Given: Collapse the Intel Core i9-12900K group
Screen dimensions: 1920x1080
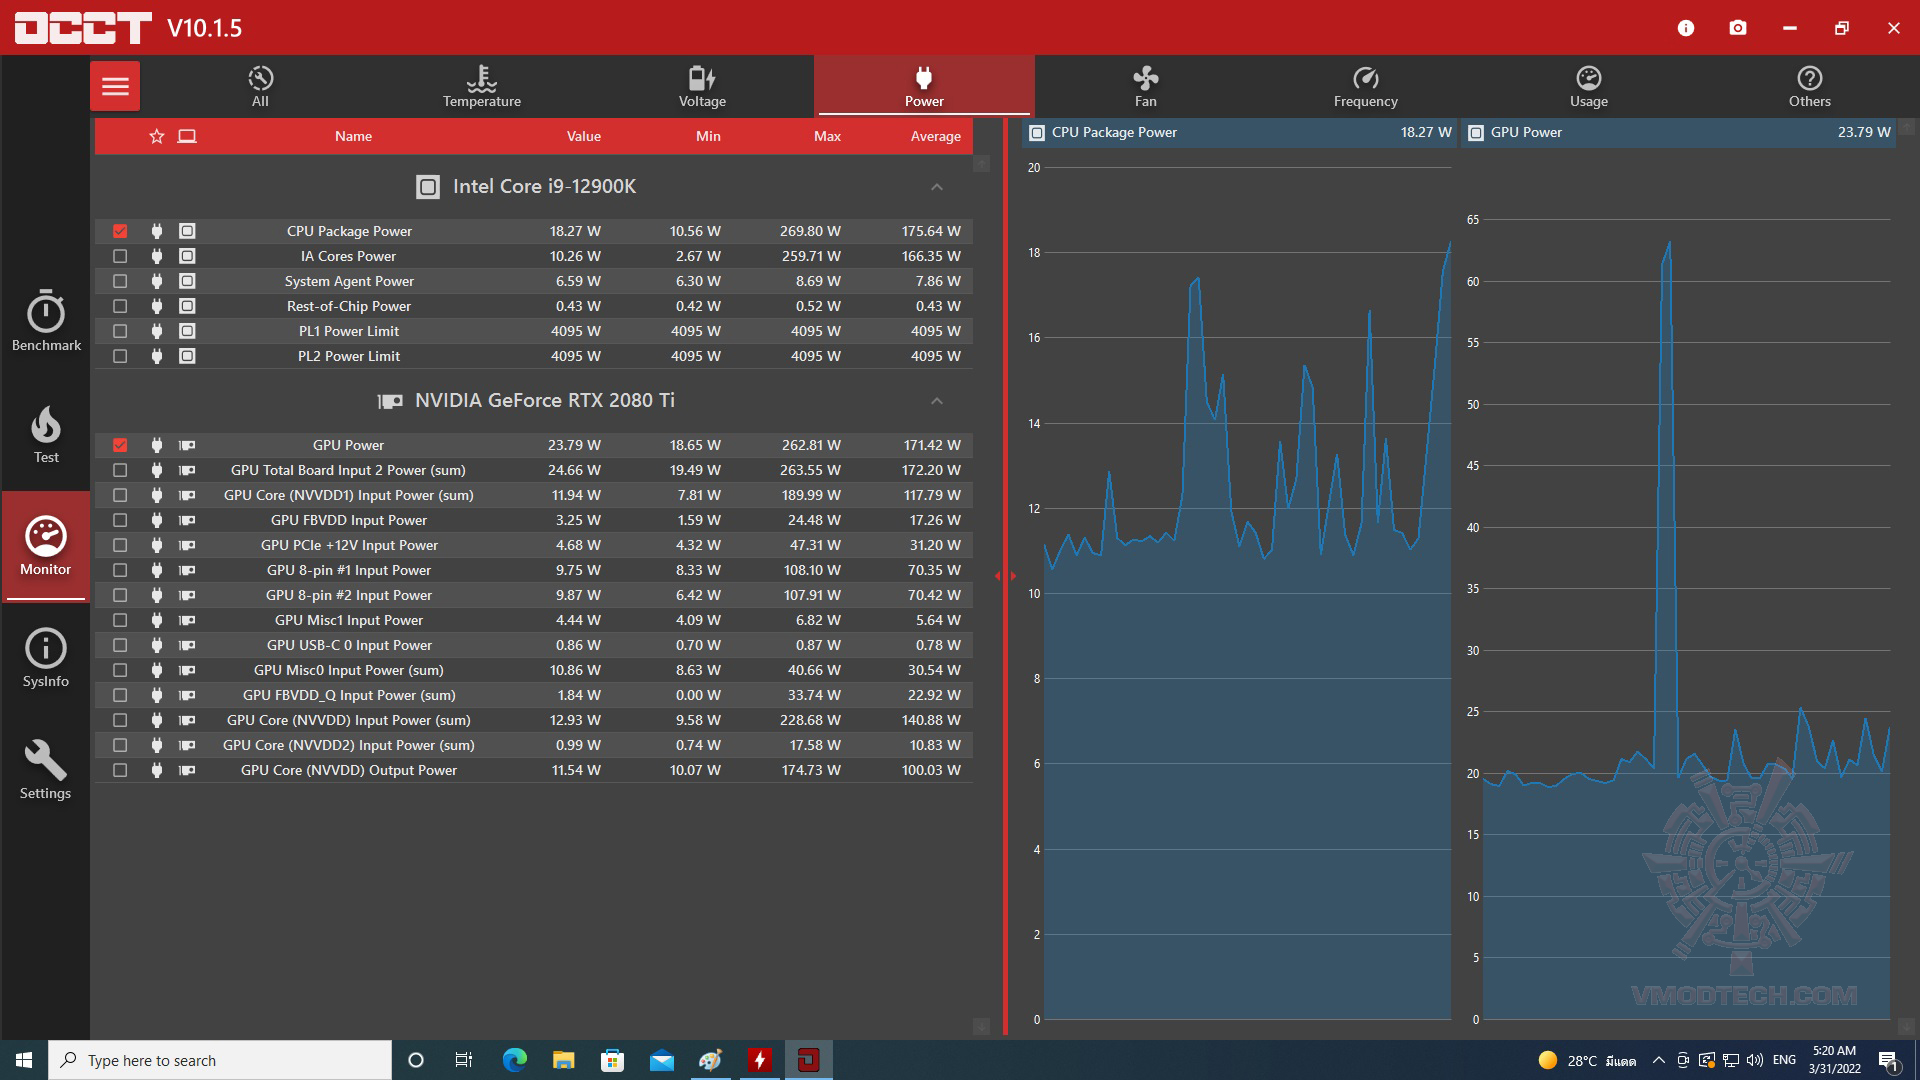Looking at the screenshot, I should [x=936, y=187].
